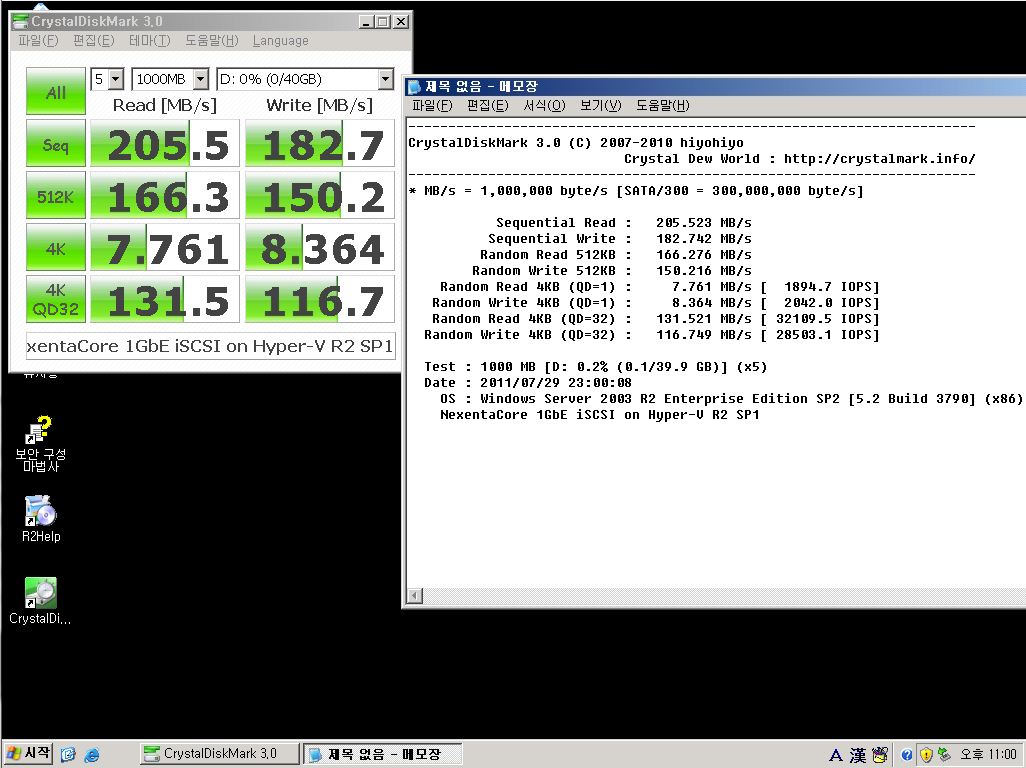Click the IME options tray icon

[x=880, y=755]
